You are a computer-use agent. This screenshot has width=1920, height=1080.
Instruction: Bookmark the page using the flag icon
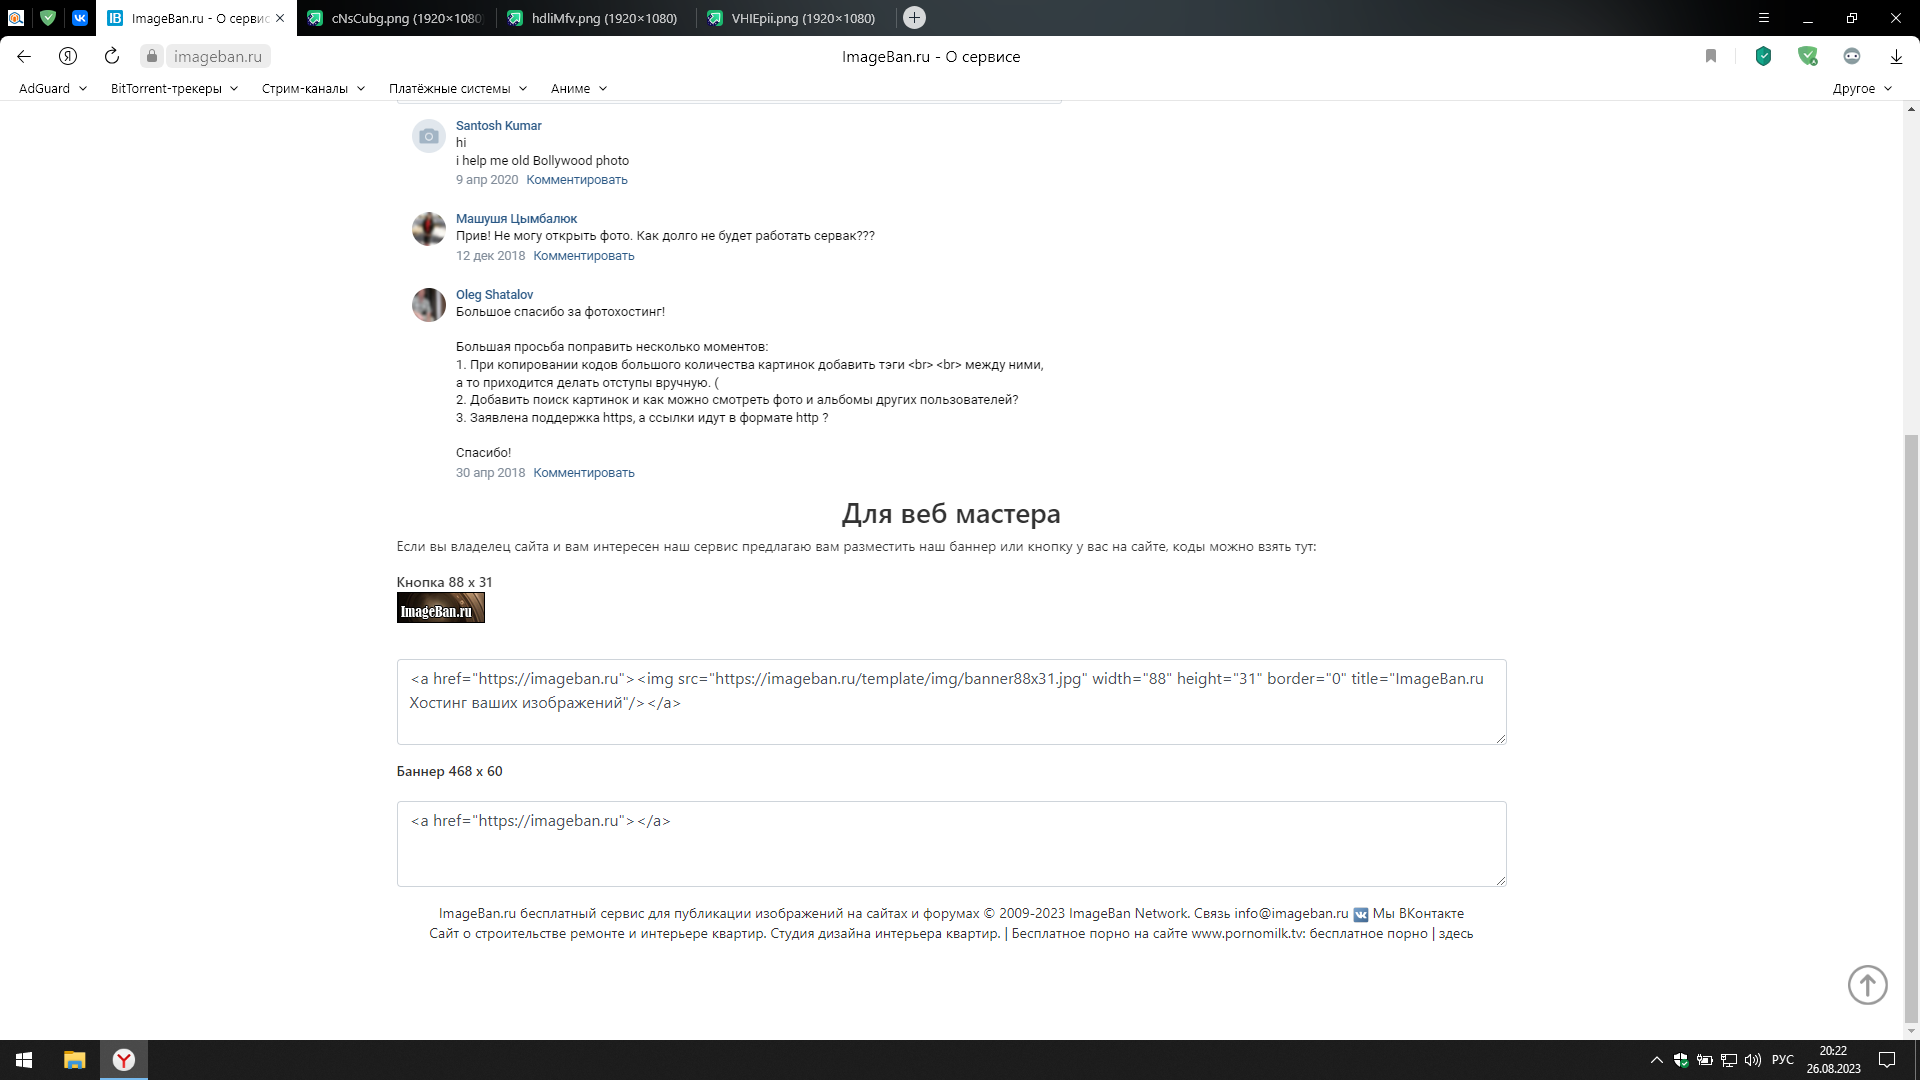[x=1710, y=56]
